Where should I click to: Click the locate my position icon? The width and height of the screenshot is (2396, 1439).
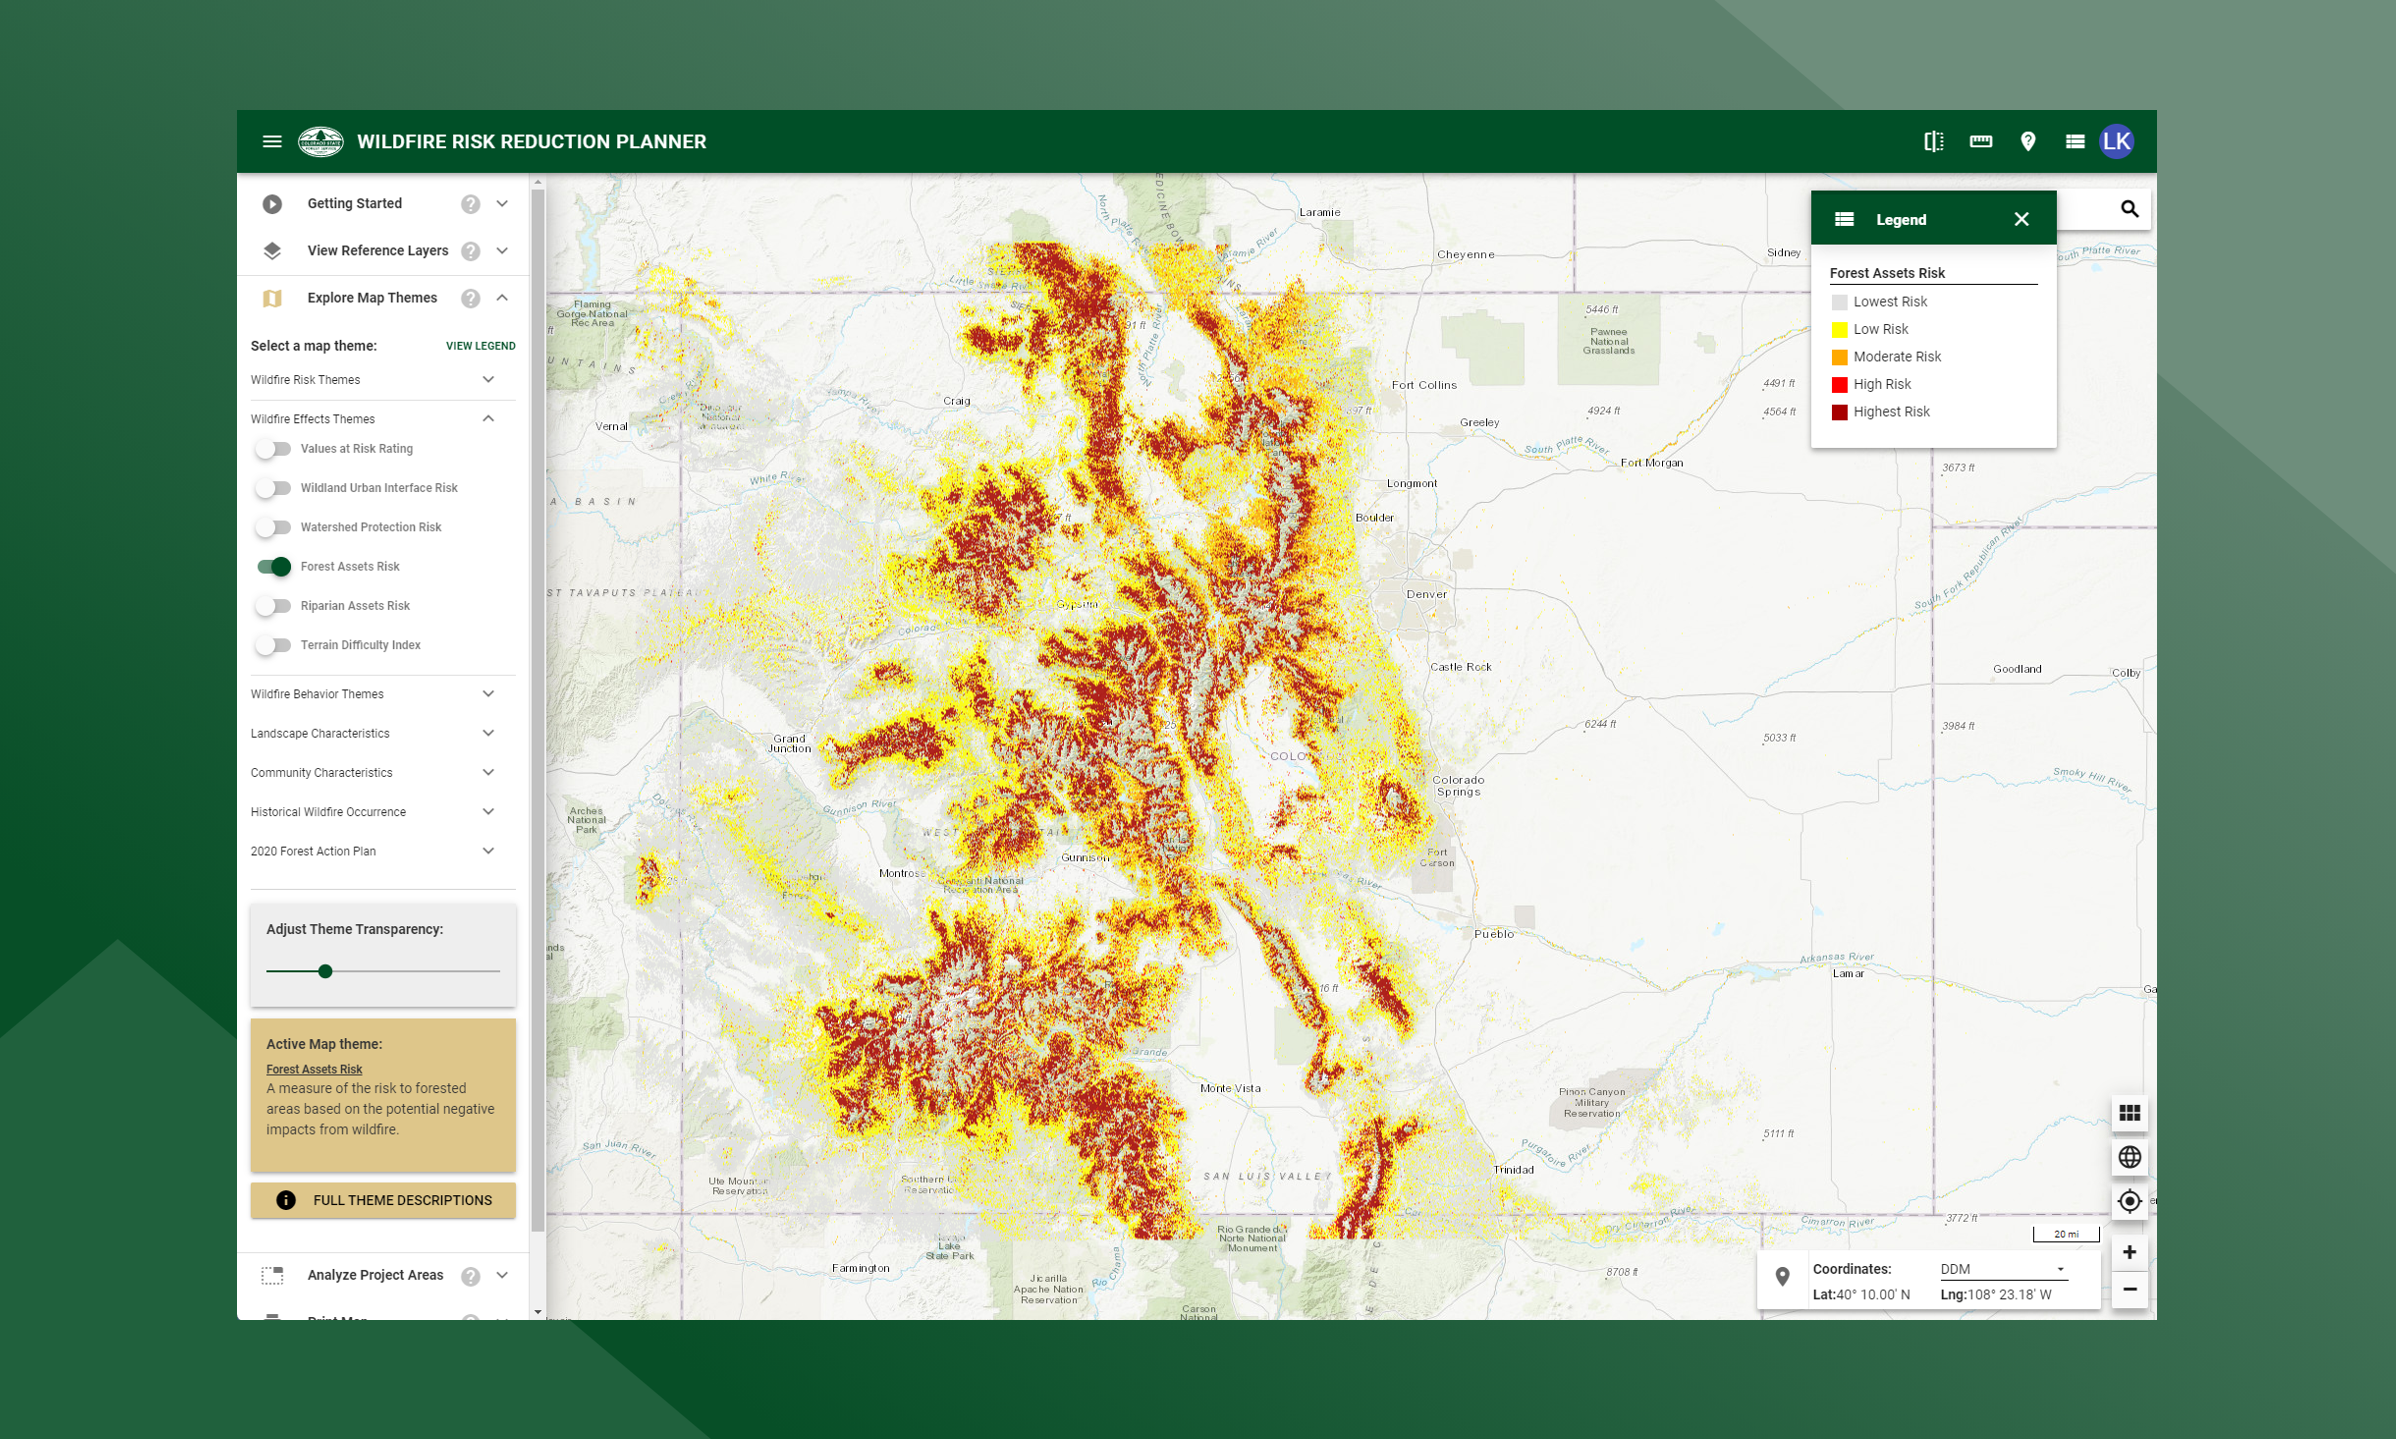click(x=2130, y=1201)
